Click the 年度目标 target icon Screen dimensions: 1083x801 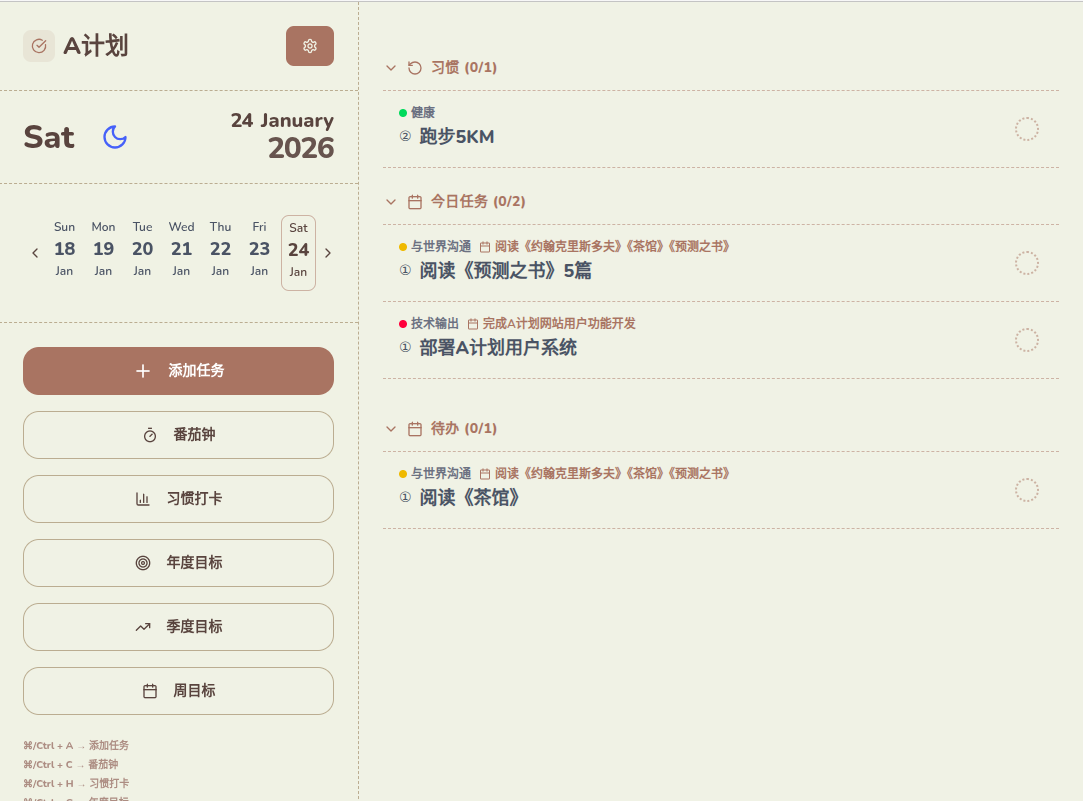[145, 562]
